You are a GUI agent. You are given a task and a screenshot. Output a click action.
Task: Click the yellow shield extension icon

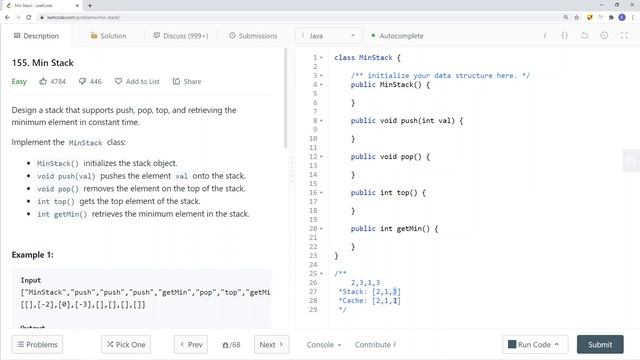[589, 18]
